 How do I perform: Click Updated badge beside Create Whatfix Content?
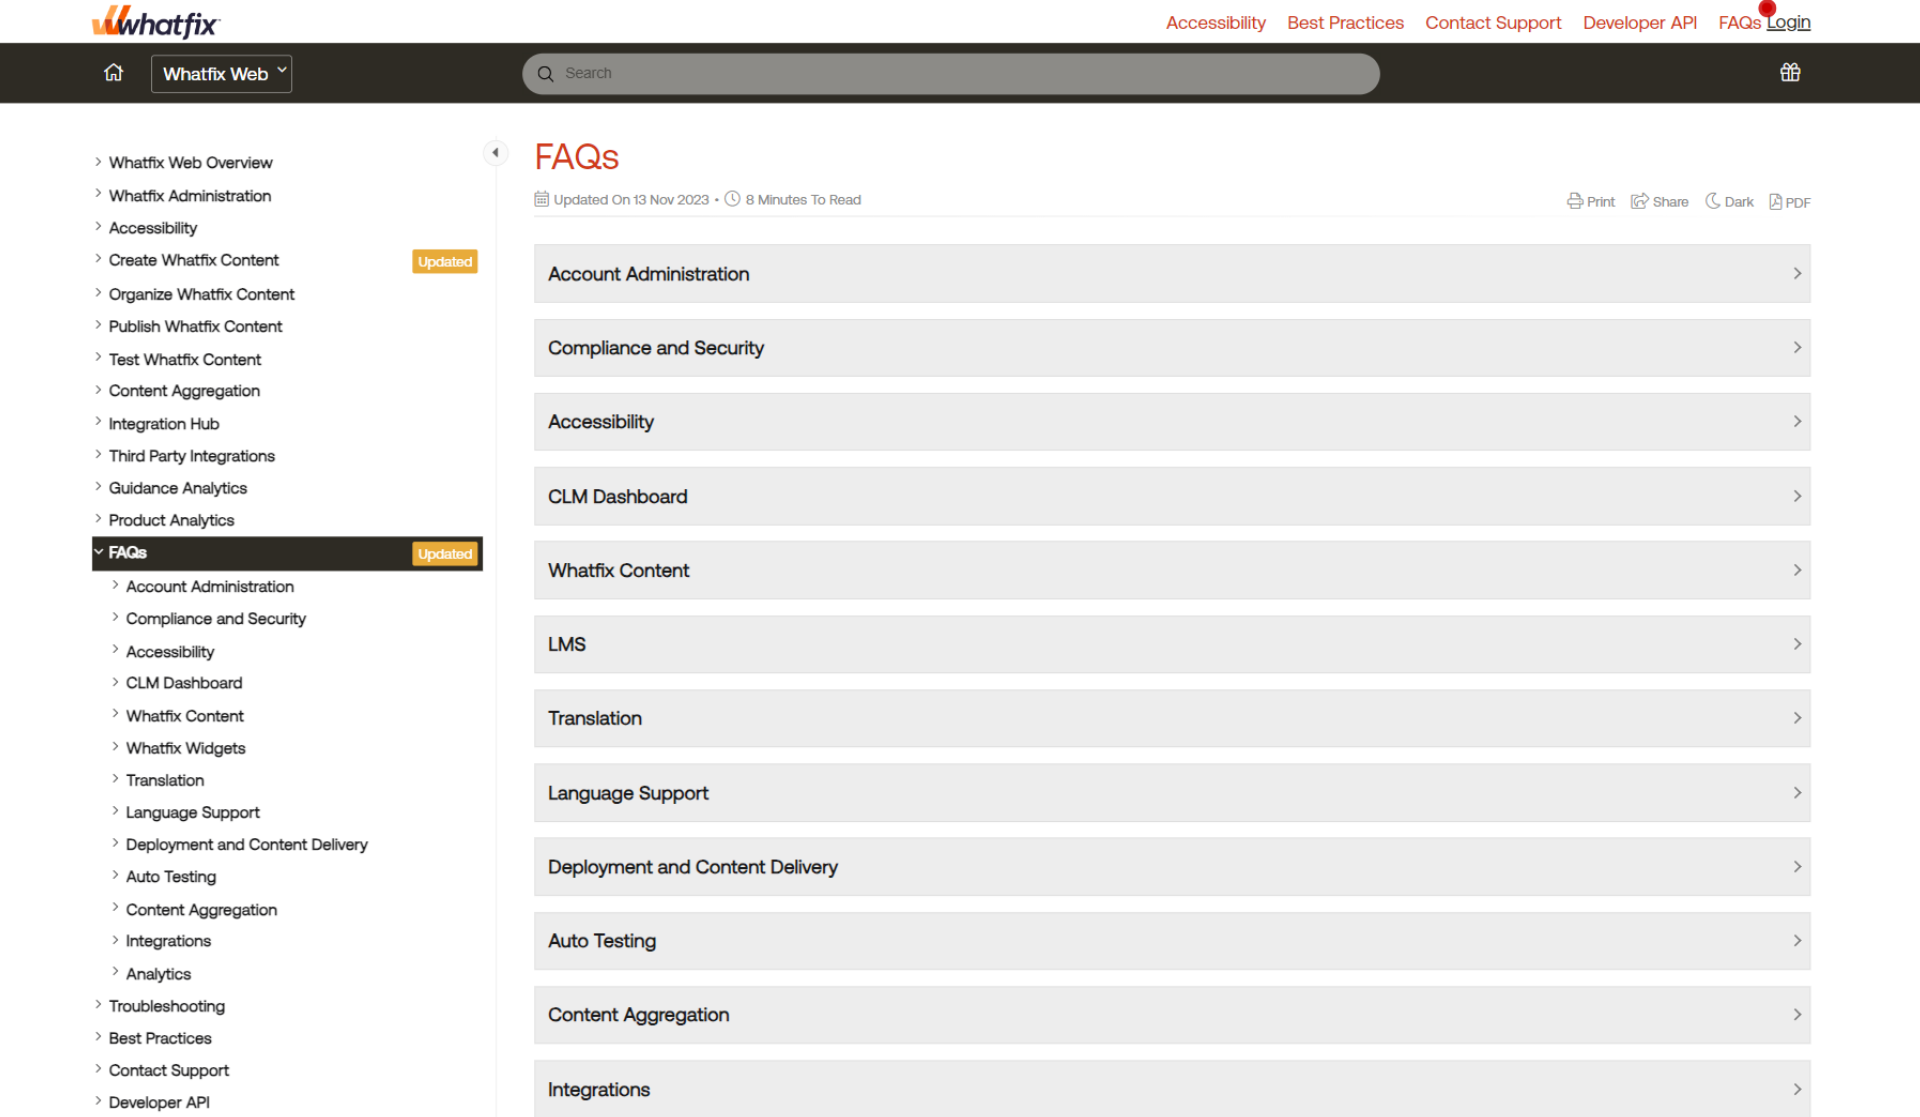(445, 261)
